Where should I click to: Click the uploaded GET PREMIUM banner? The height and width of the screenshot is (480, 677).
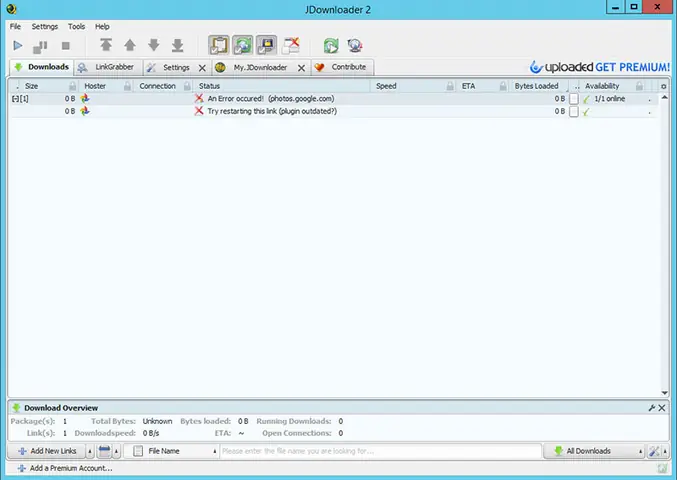[600, 67]
